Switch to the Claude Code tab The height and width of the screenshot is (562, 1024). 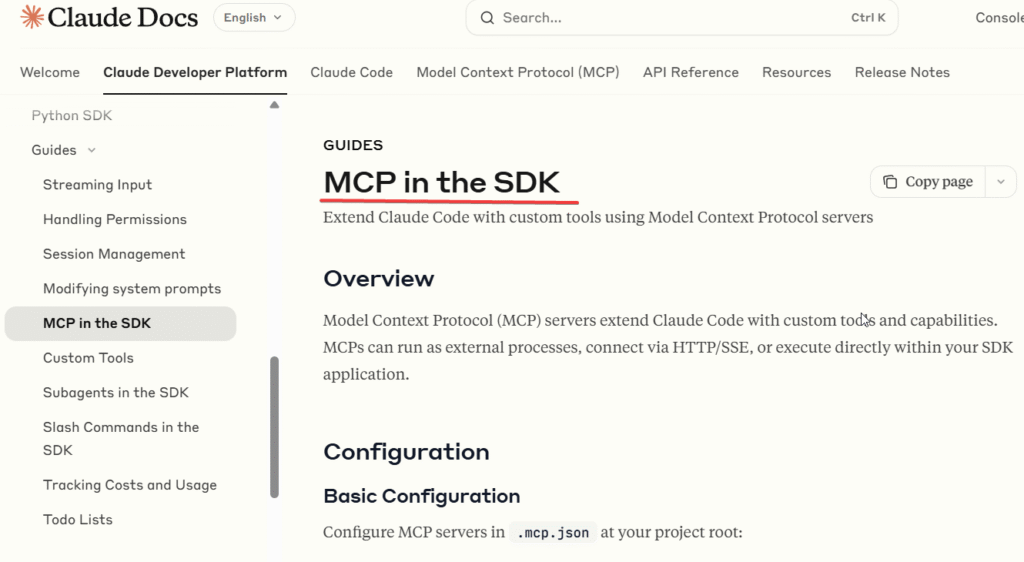pos(351,72)
